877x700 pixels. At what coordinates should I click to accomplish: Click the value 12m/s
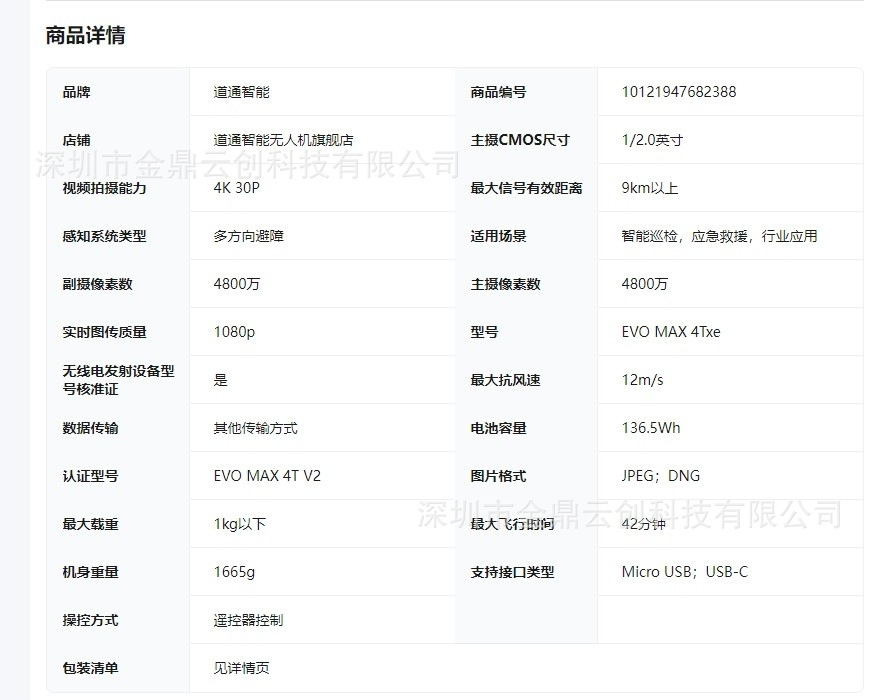(643, 380)
